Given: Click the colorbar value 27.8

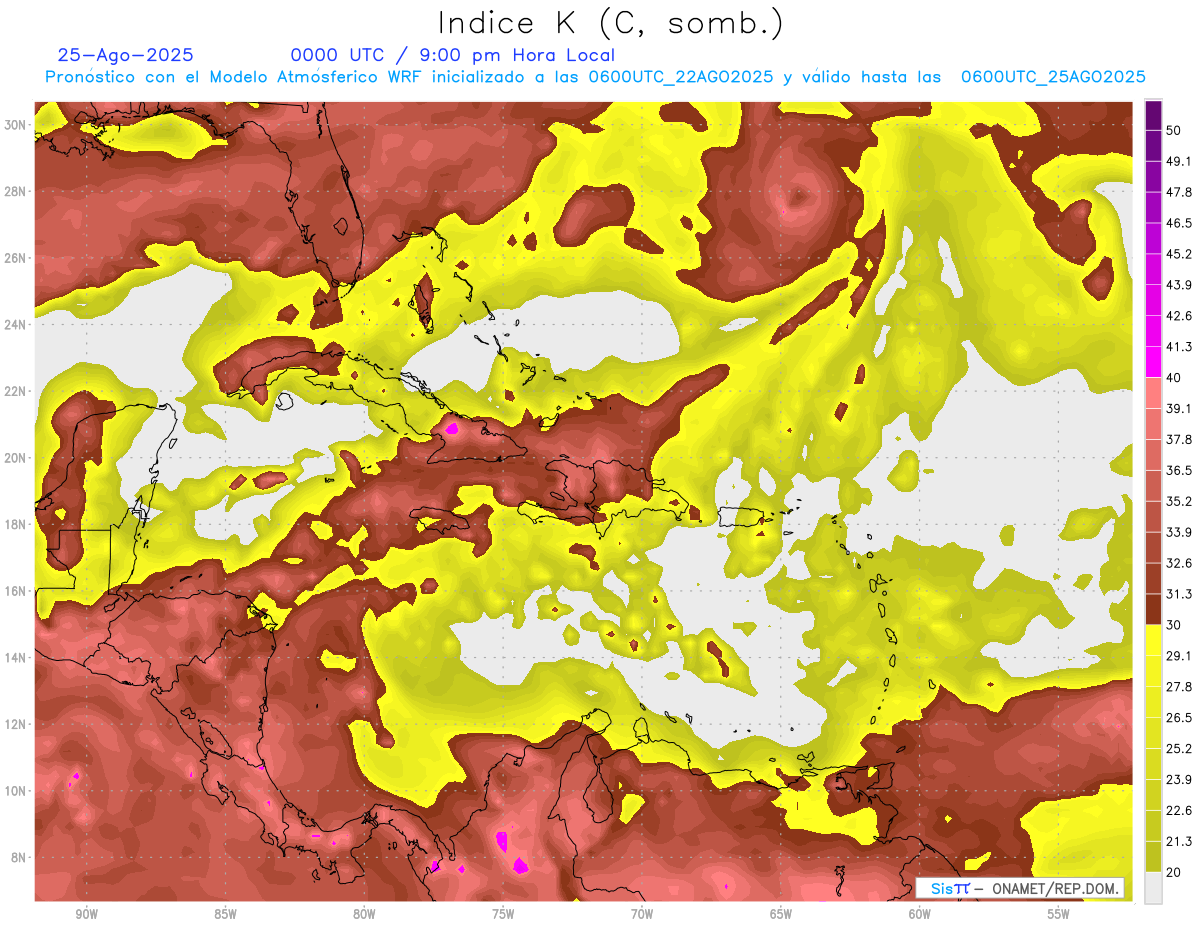Looking at the screenshot, I should [x=1179, y=686].
